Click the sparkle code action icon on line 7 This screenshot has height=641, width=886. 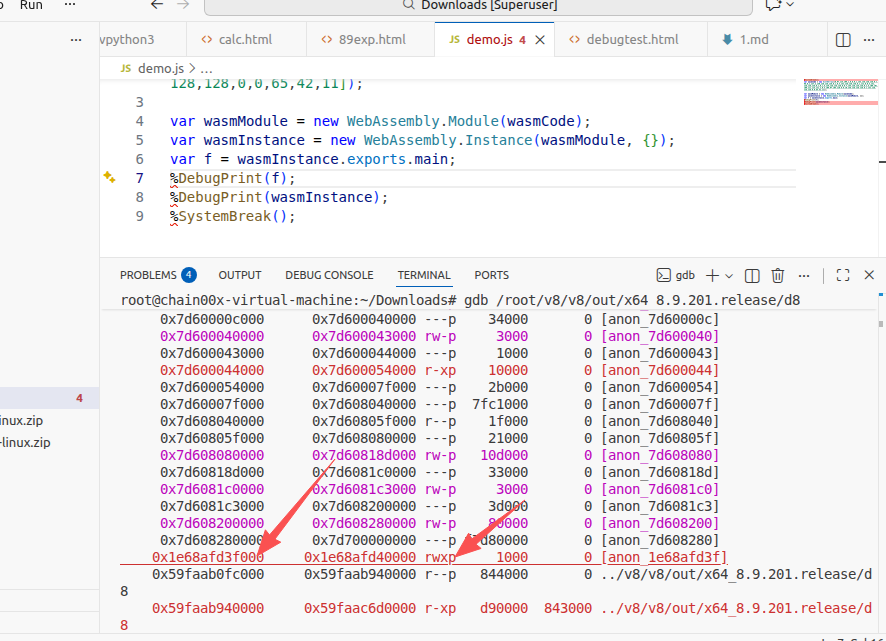coord(110,177)
